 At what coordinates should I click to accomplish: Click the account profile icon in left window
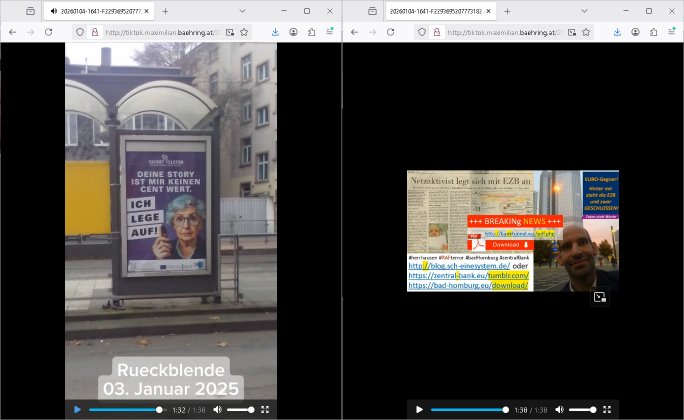(x=293, y=32)
